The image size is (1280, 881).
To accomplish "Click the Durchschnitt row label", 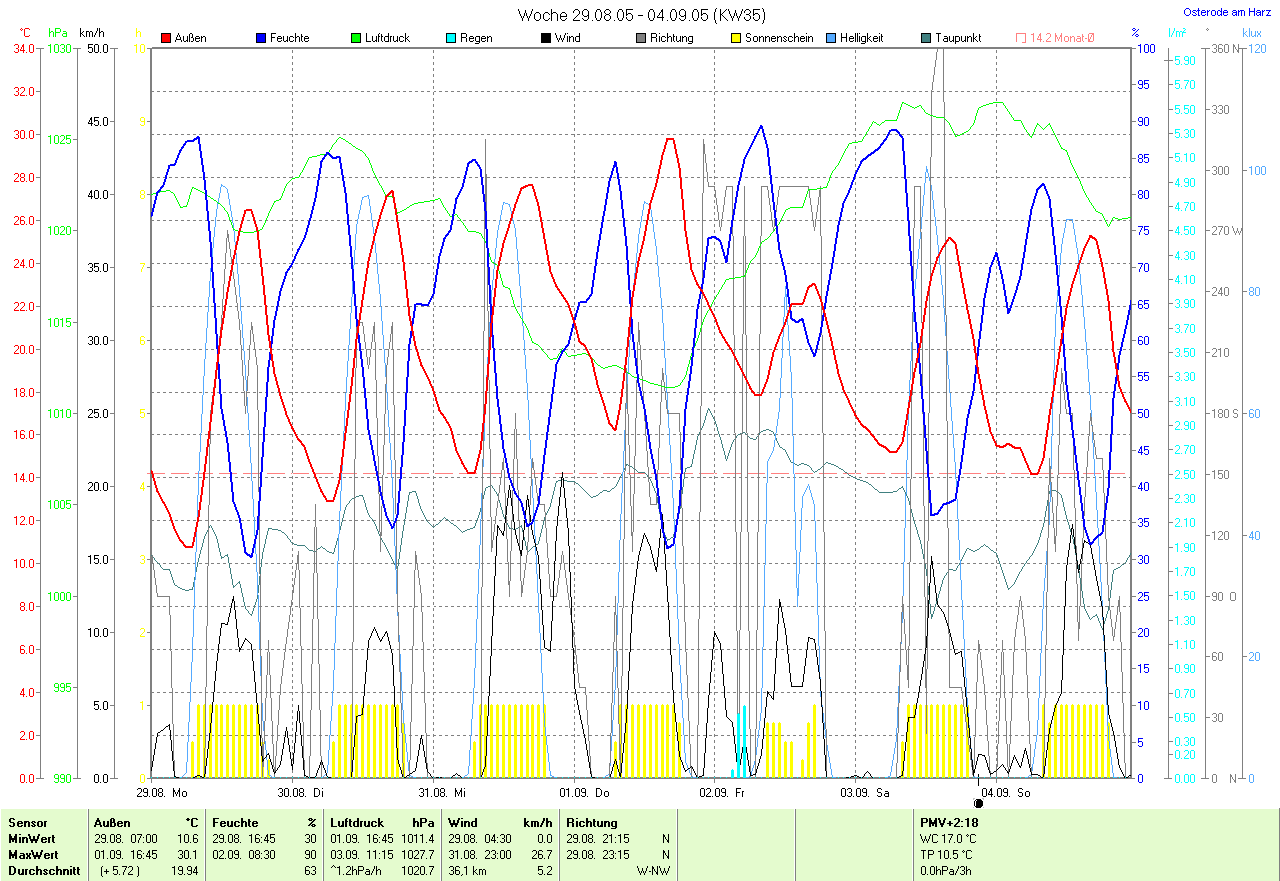I will (x=40, y=870).
